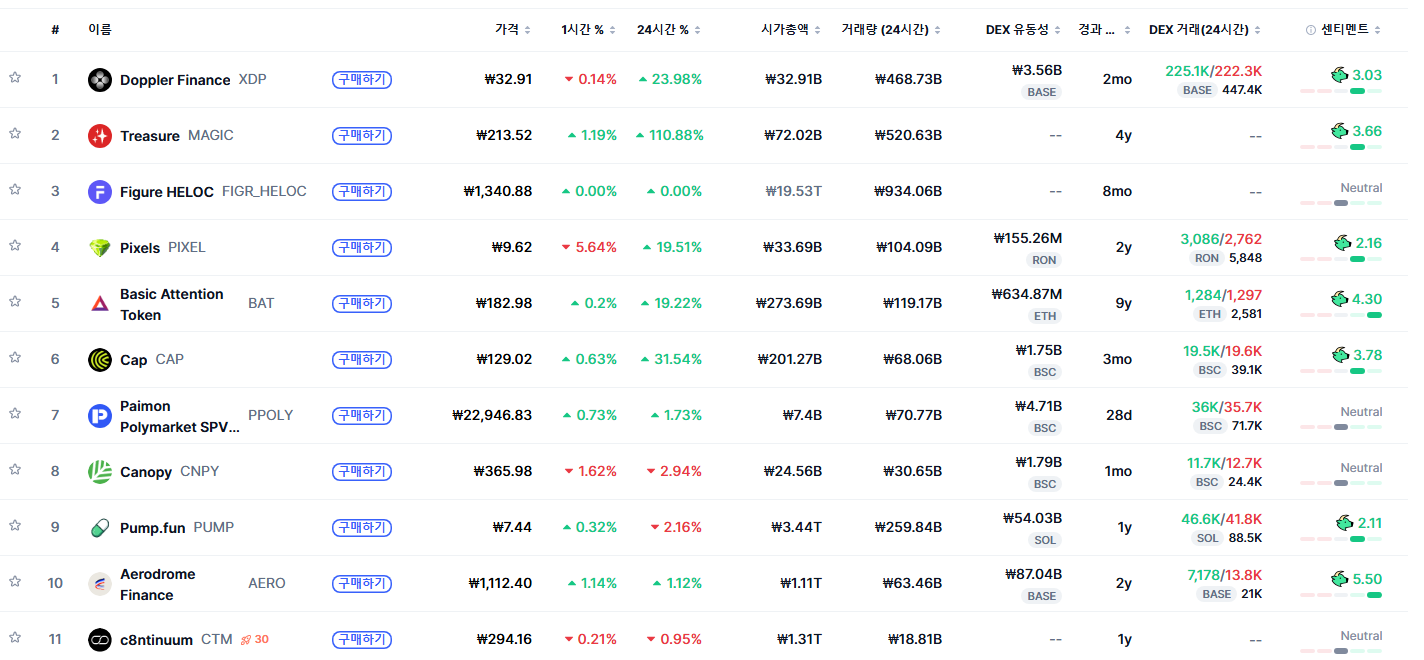
Task: Click ETH tag under ₩634.87M liquidity
Action: (x=1045, y=316)
